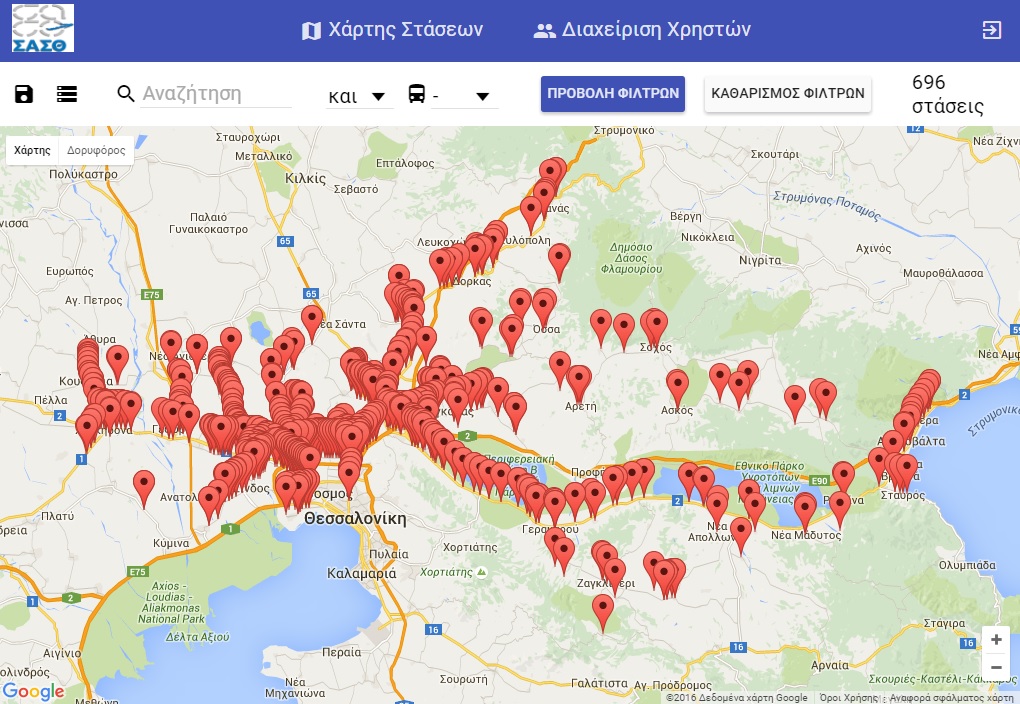Open Χάρτης Στάσεων tab
This screenshot has width=1020, height=704.
coord(392,30)
